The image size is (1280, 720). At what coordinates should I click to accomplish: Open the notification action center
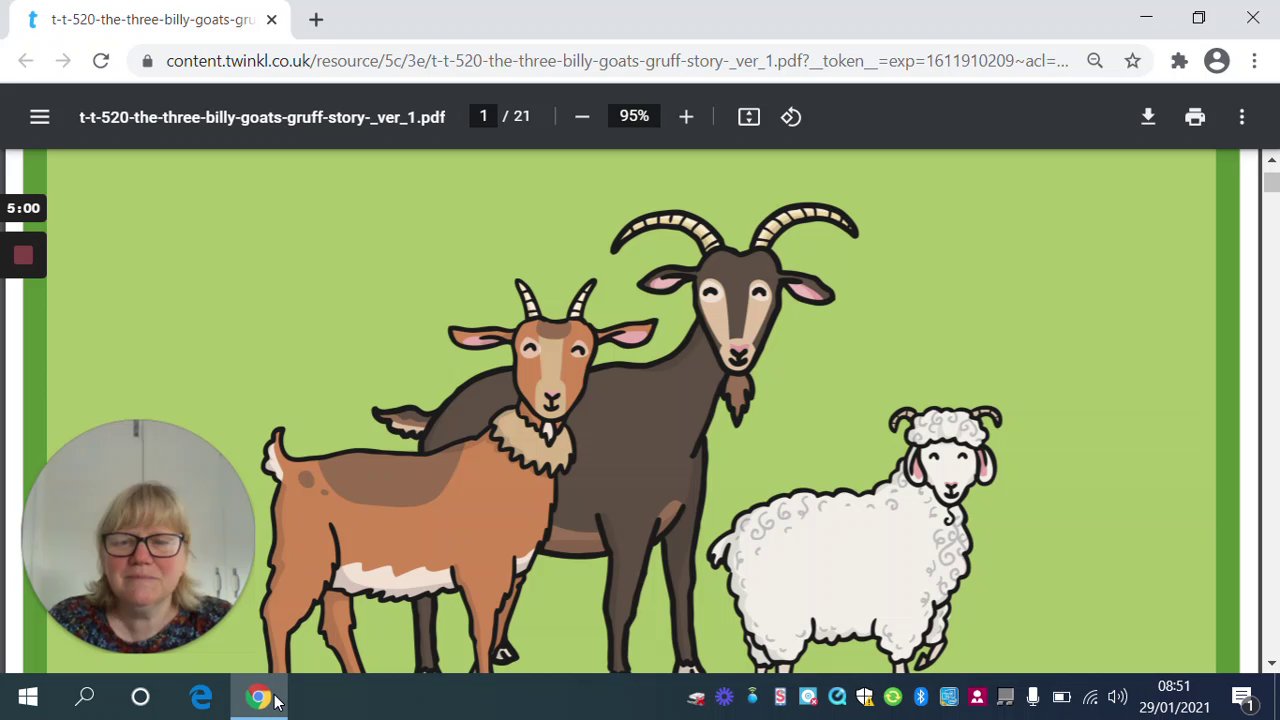1243,697
